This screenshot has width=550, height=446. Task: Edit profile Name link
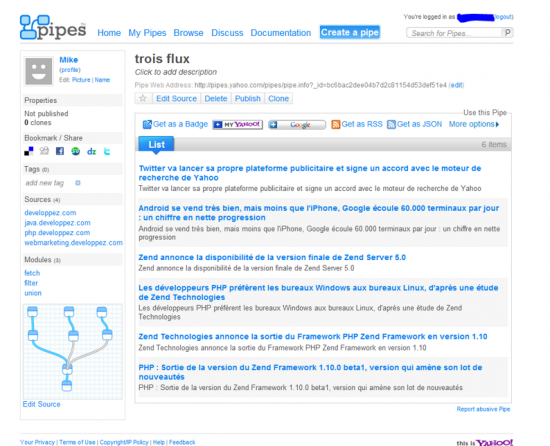pyautogui.click(x=102, y=80)
